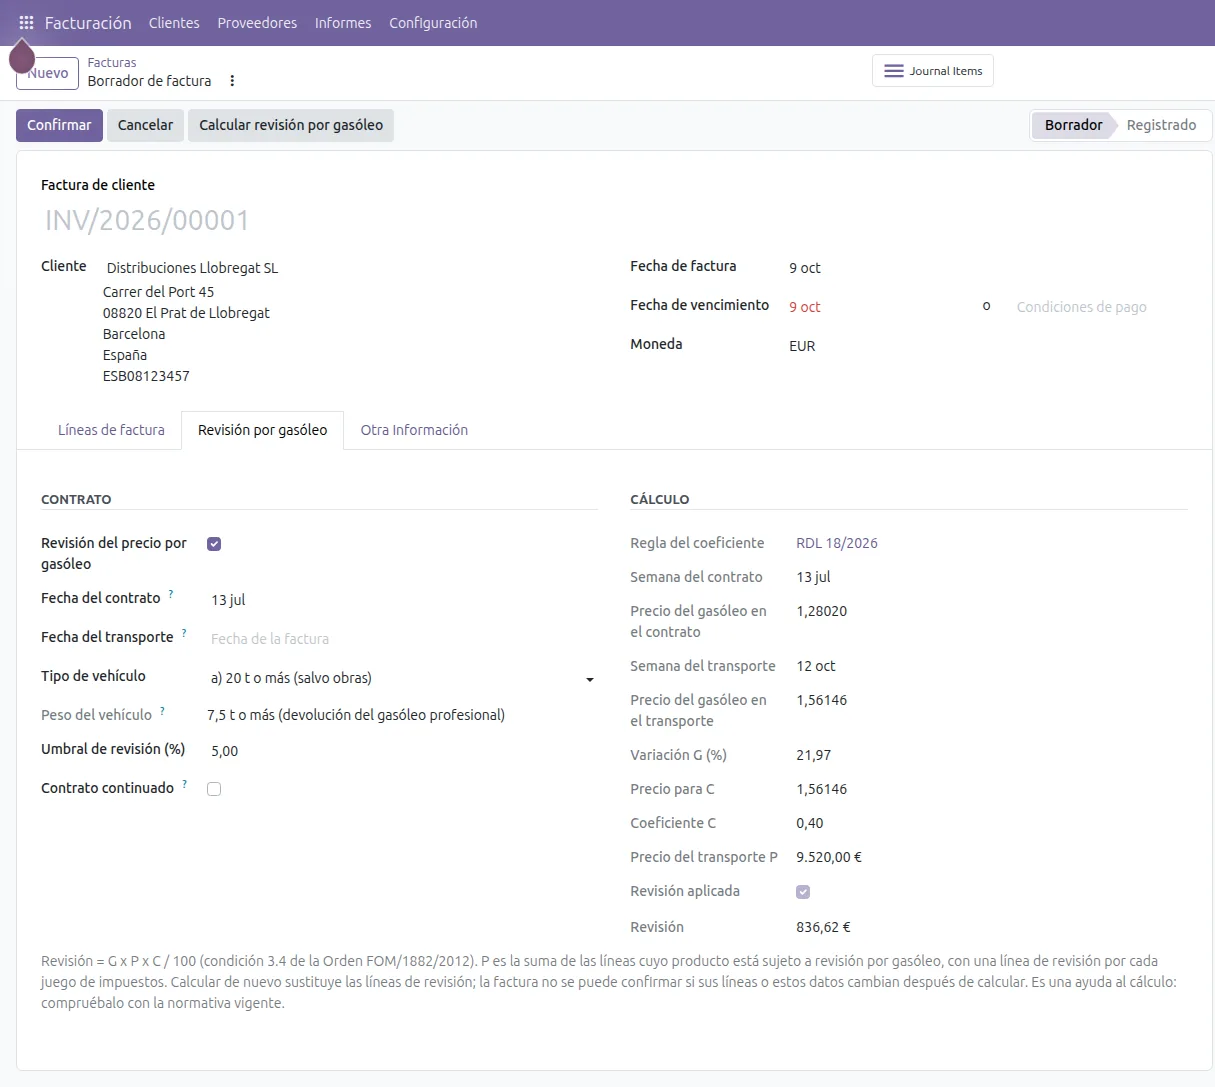1215x1087 pixels.
Task: Click the Nuevo button
Action: [48, 72]
